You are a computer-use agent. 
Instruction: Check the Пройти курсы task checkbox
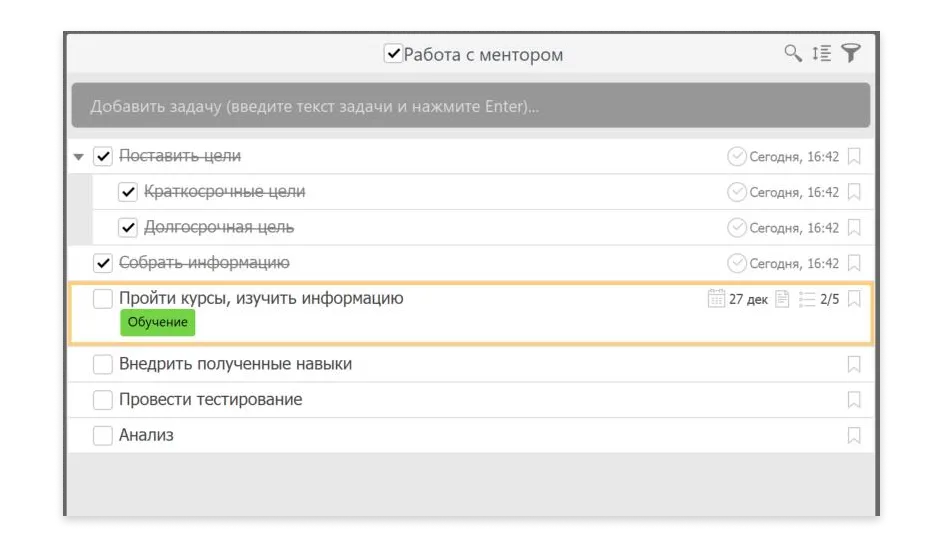[103, 299]
